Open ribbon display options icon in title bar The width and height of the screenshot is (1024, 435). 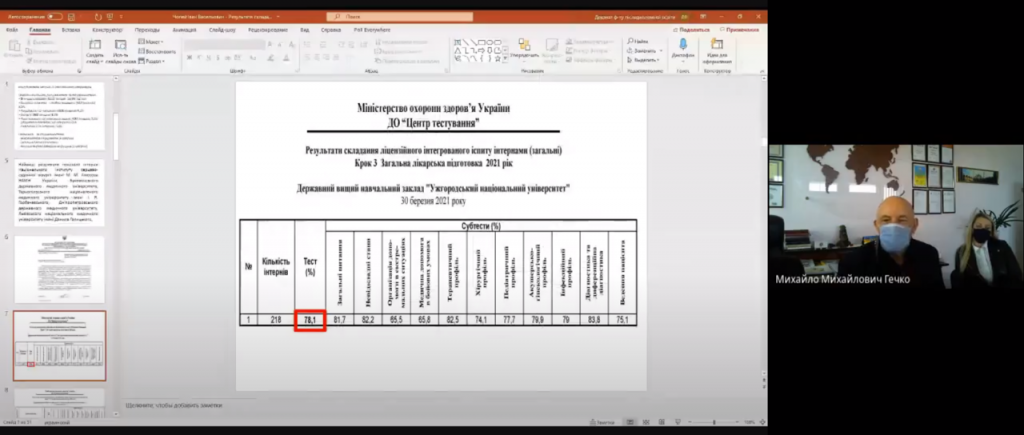703,16
